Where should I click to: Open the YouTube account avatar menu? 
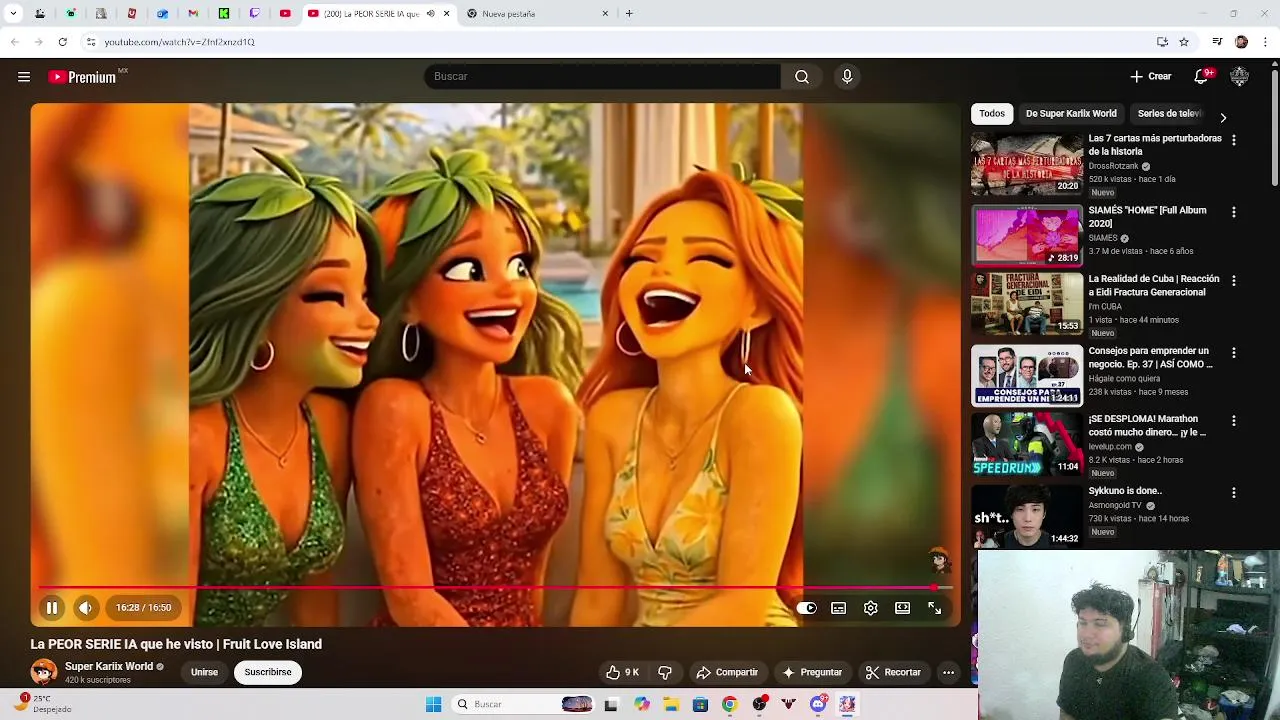click(x=1240, y=77)
